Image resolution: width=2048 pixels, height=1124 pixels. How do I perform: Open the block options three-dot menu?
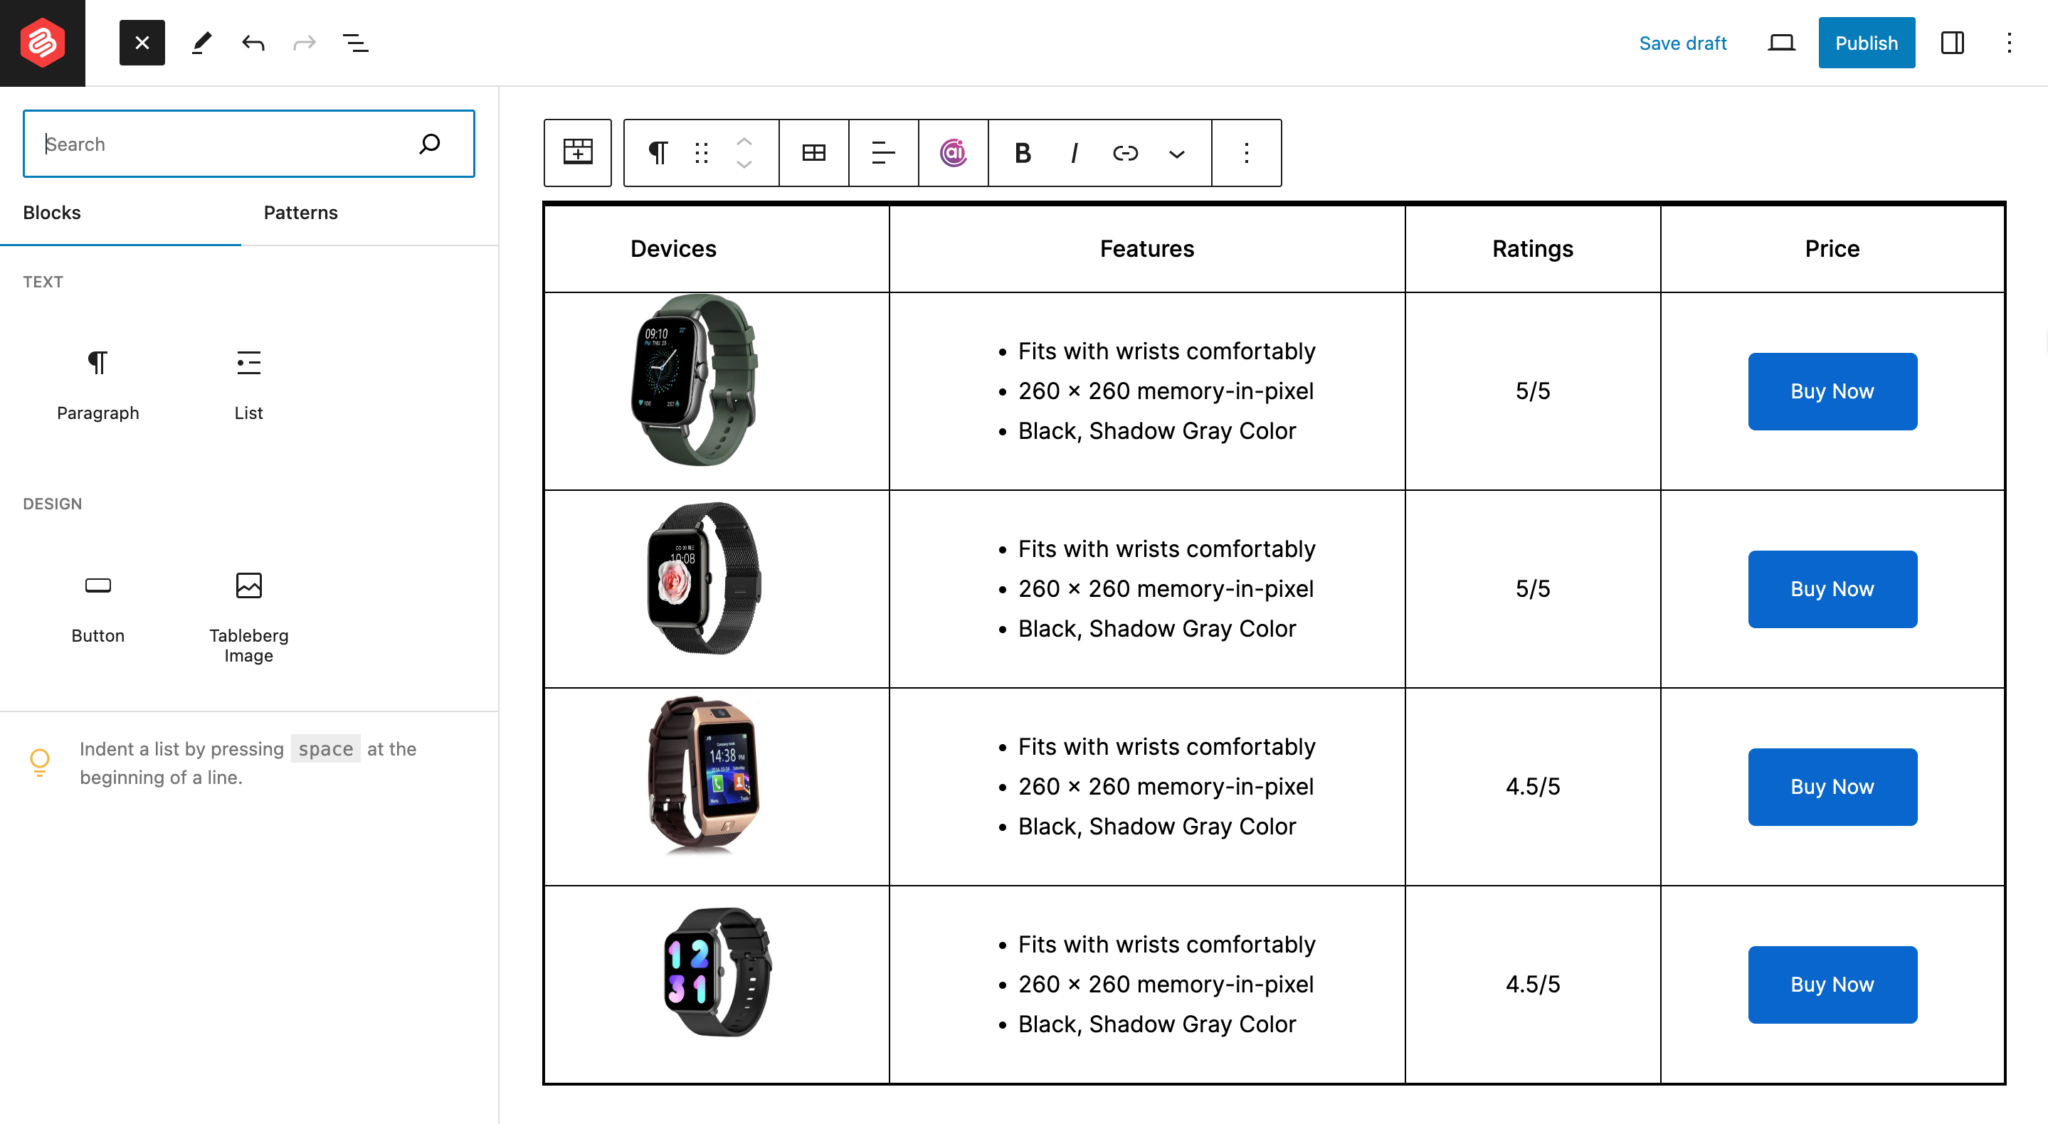(1246, 152)
